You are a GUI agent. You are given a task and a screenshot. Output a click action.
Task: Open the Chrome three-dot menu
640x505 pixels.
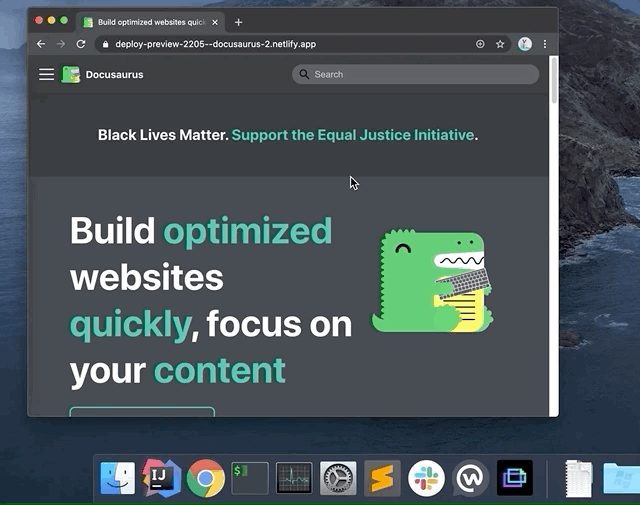point(545,44)
